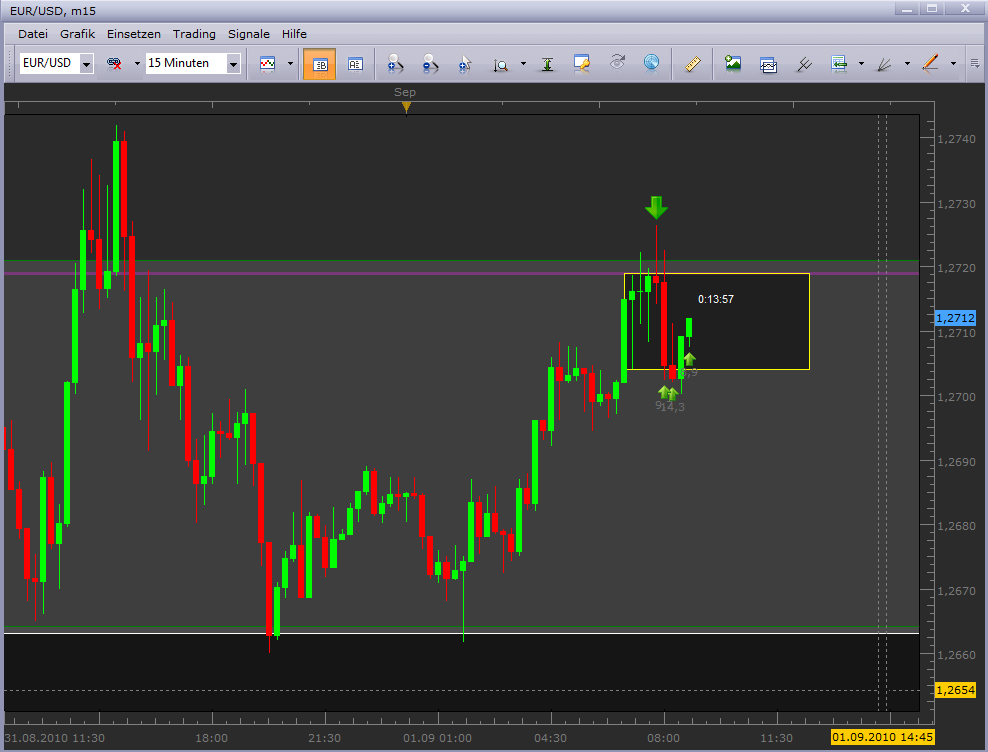This screenshot has height=752, width=988.
Task: Open the Signale menu
Action: 249,34
